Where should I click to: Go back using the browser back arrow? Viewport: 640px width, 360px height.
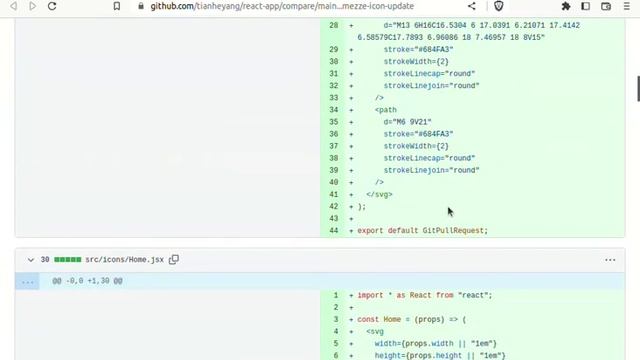[x=13, y=6]
